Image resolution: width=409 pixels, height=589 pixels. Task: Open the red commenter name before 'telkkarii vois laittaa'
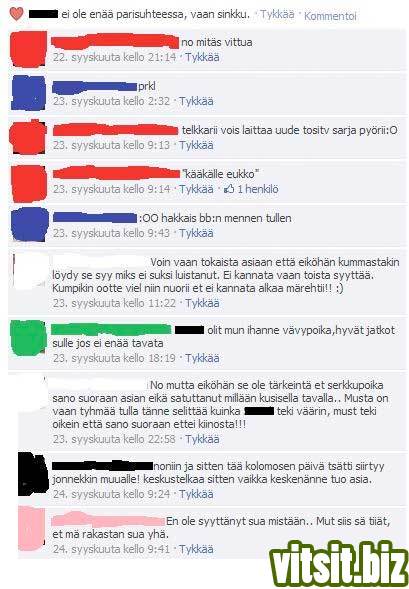[115, 130]
